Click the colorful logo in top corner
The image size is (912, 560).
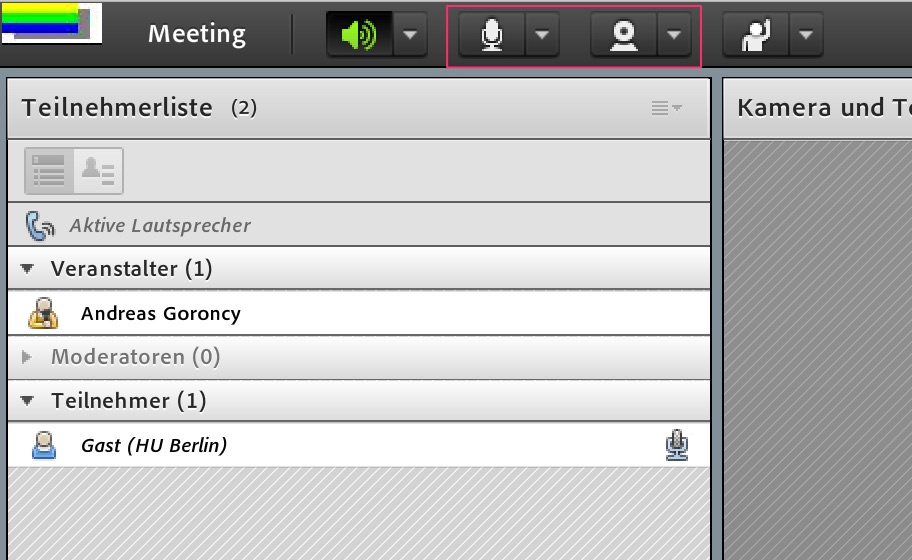(44, 24)
